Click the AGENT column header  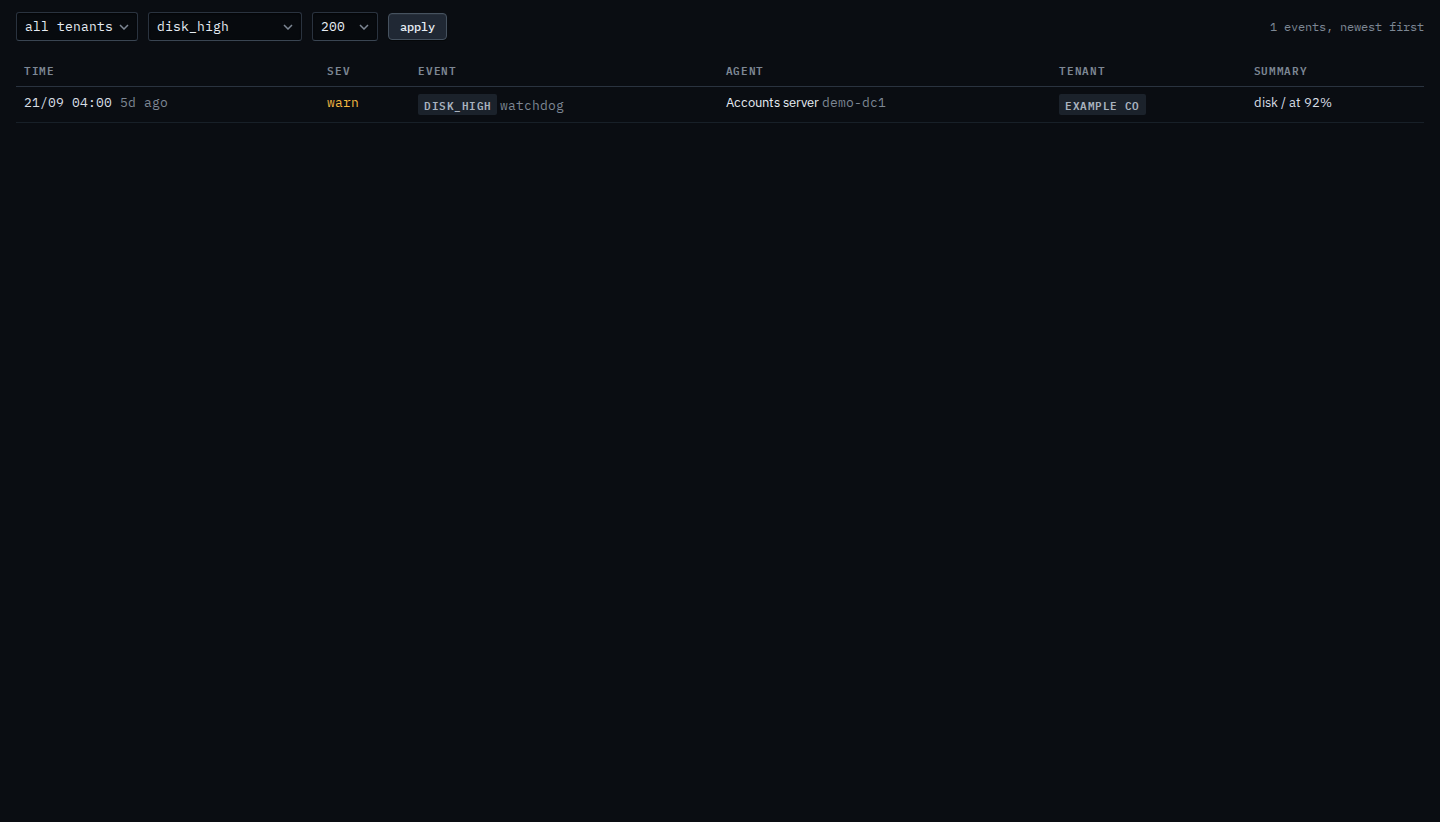coord(744,71)
